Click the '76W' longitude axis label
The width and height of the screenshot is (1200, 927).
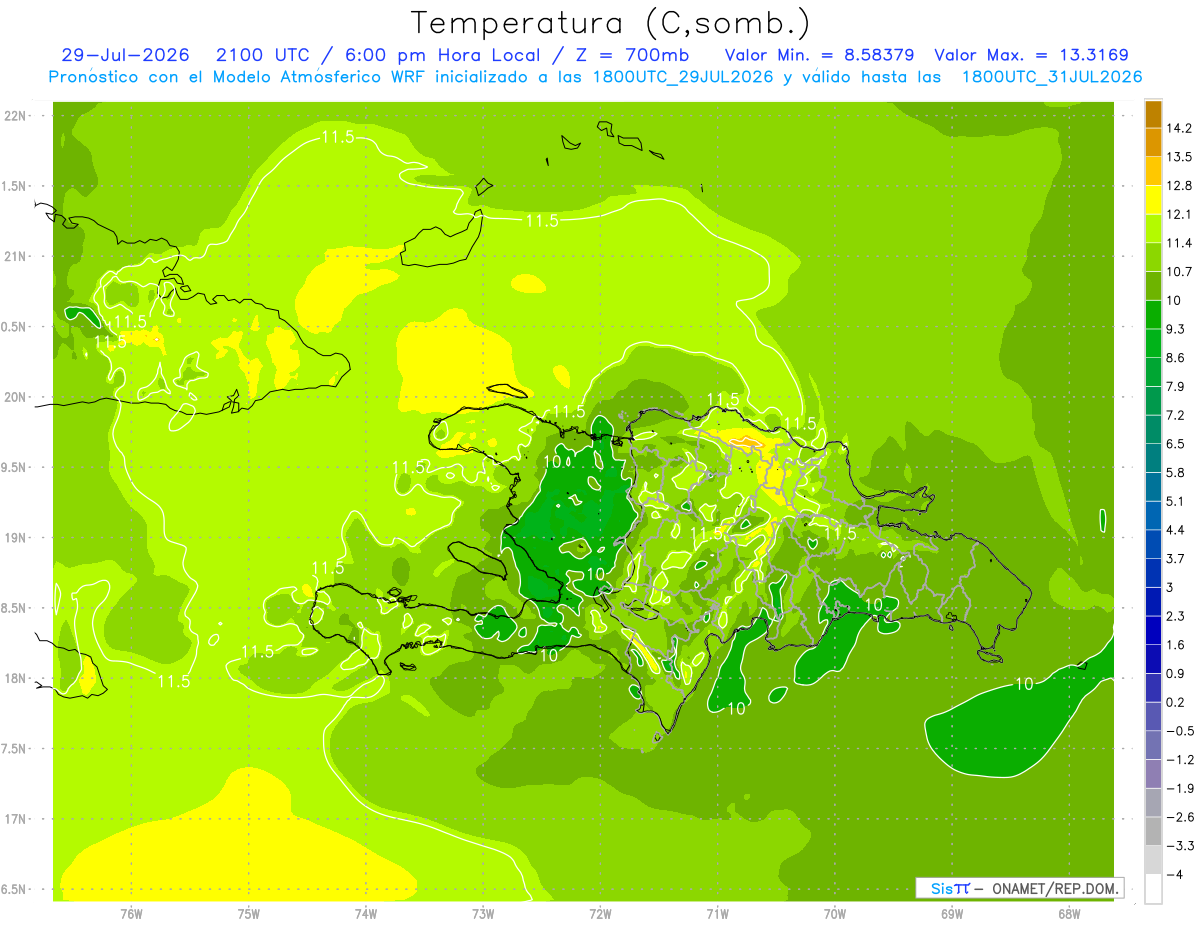click(131, 914)
